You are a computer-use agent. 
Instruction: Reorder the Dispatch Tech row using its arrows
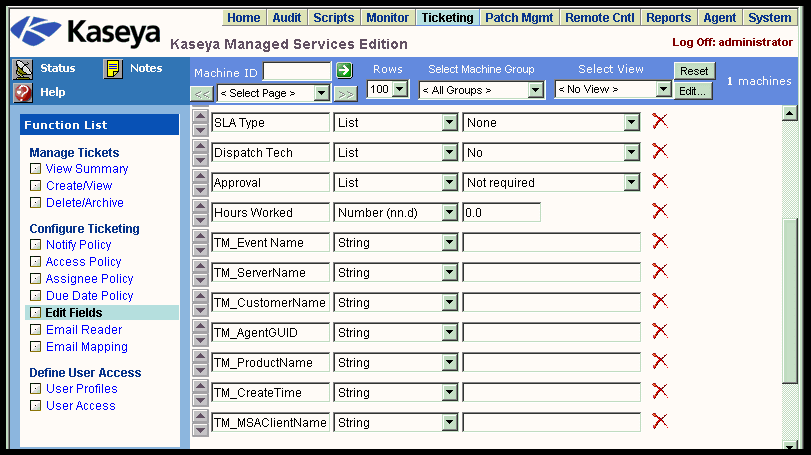click(x=200, y=152)
